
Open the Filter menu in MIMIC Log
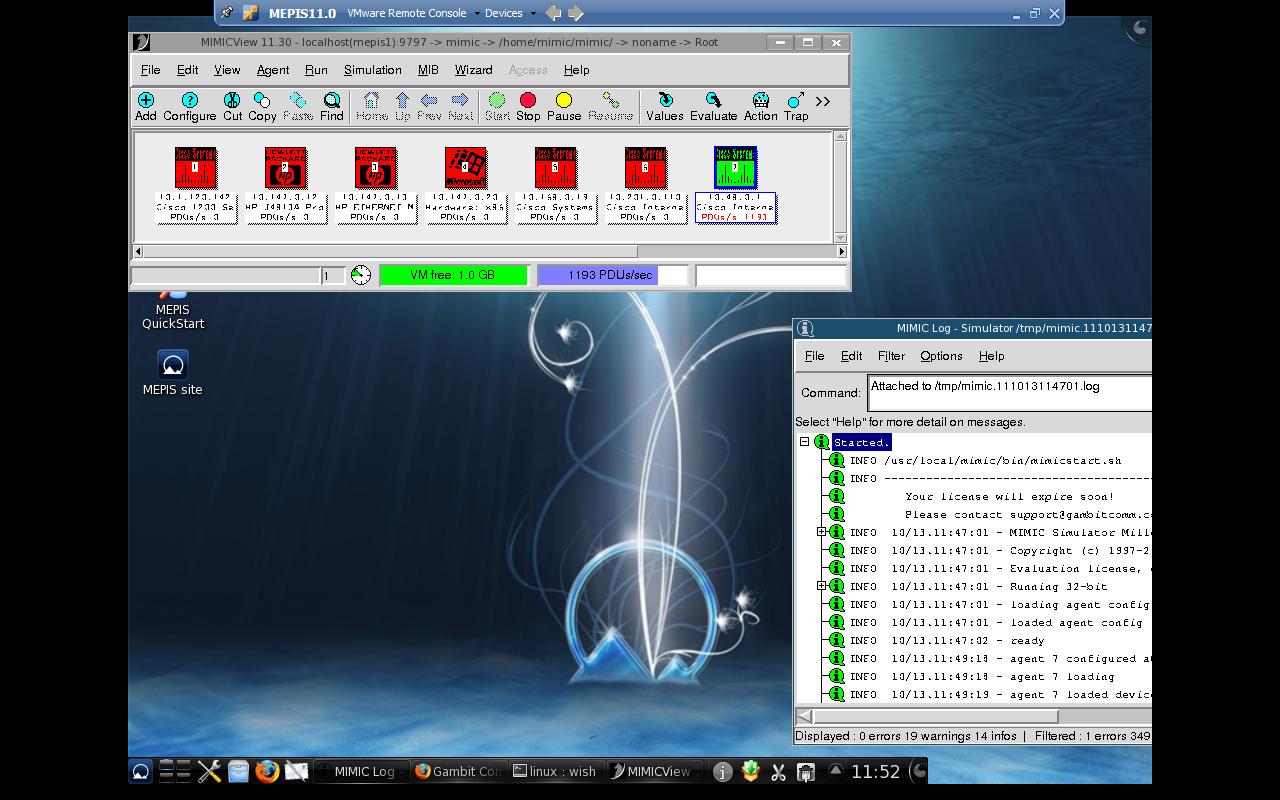pos(891,356)
